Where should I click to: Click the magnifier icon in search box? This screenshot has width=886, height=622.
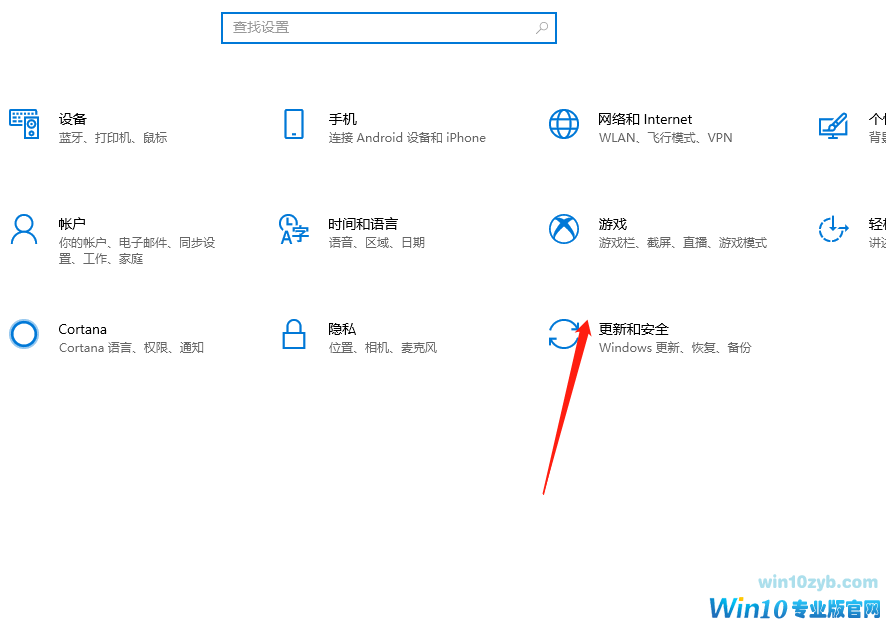[542, 28]
